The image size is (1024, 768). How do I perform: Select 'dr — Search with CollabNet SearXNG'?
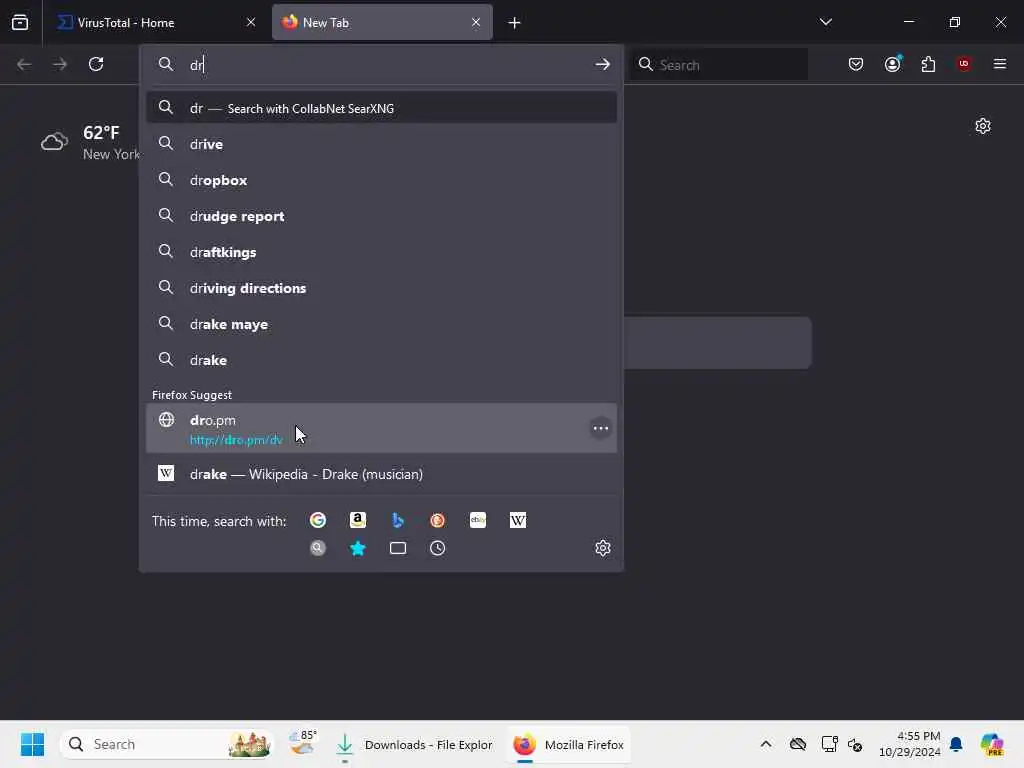click(381, 108)
